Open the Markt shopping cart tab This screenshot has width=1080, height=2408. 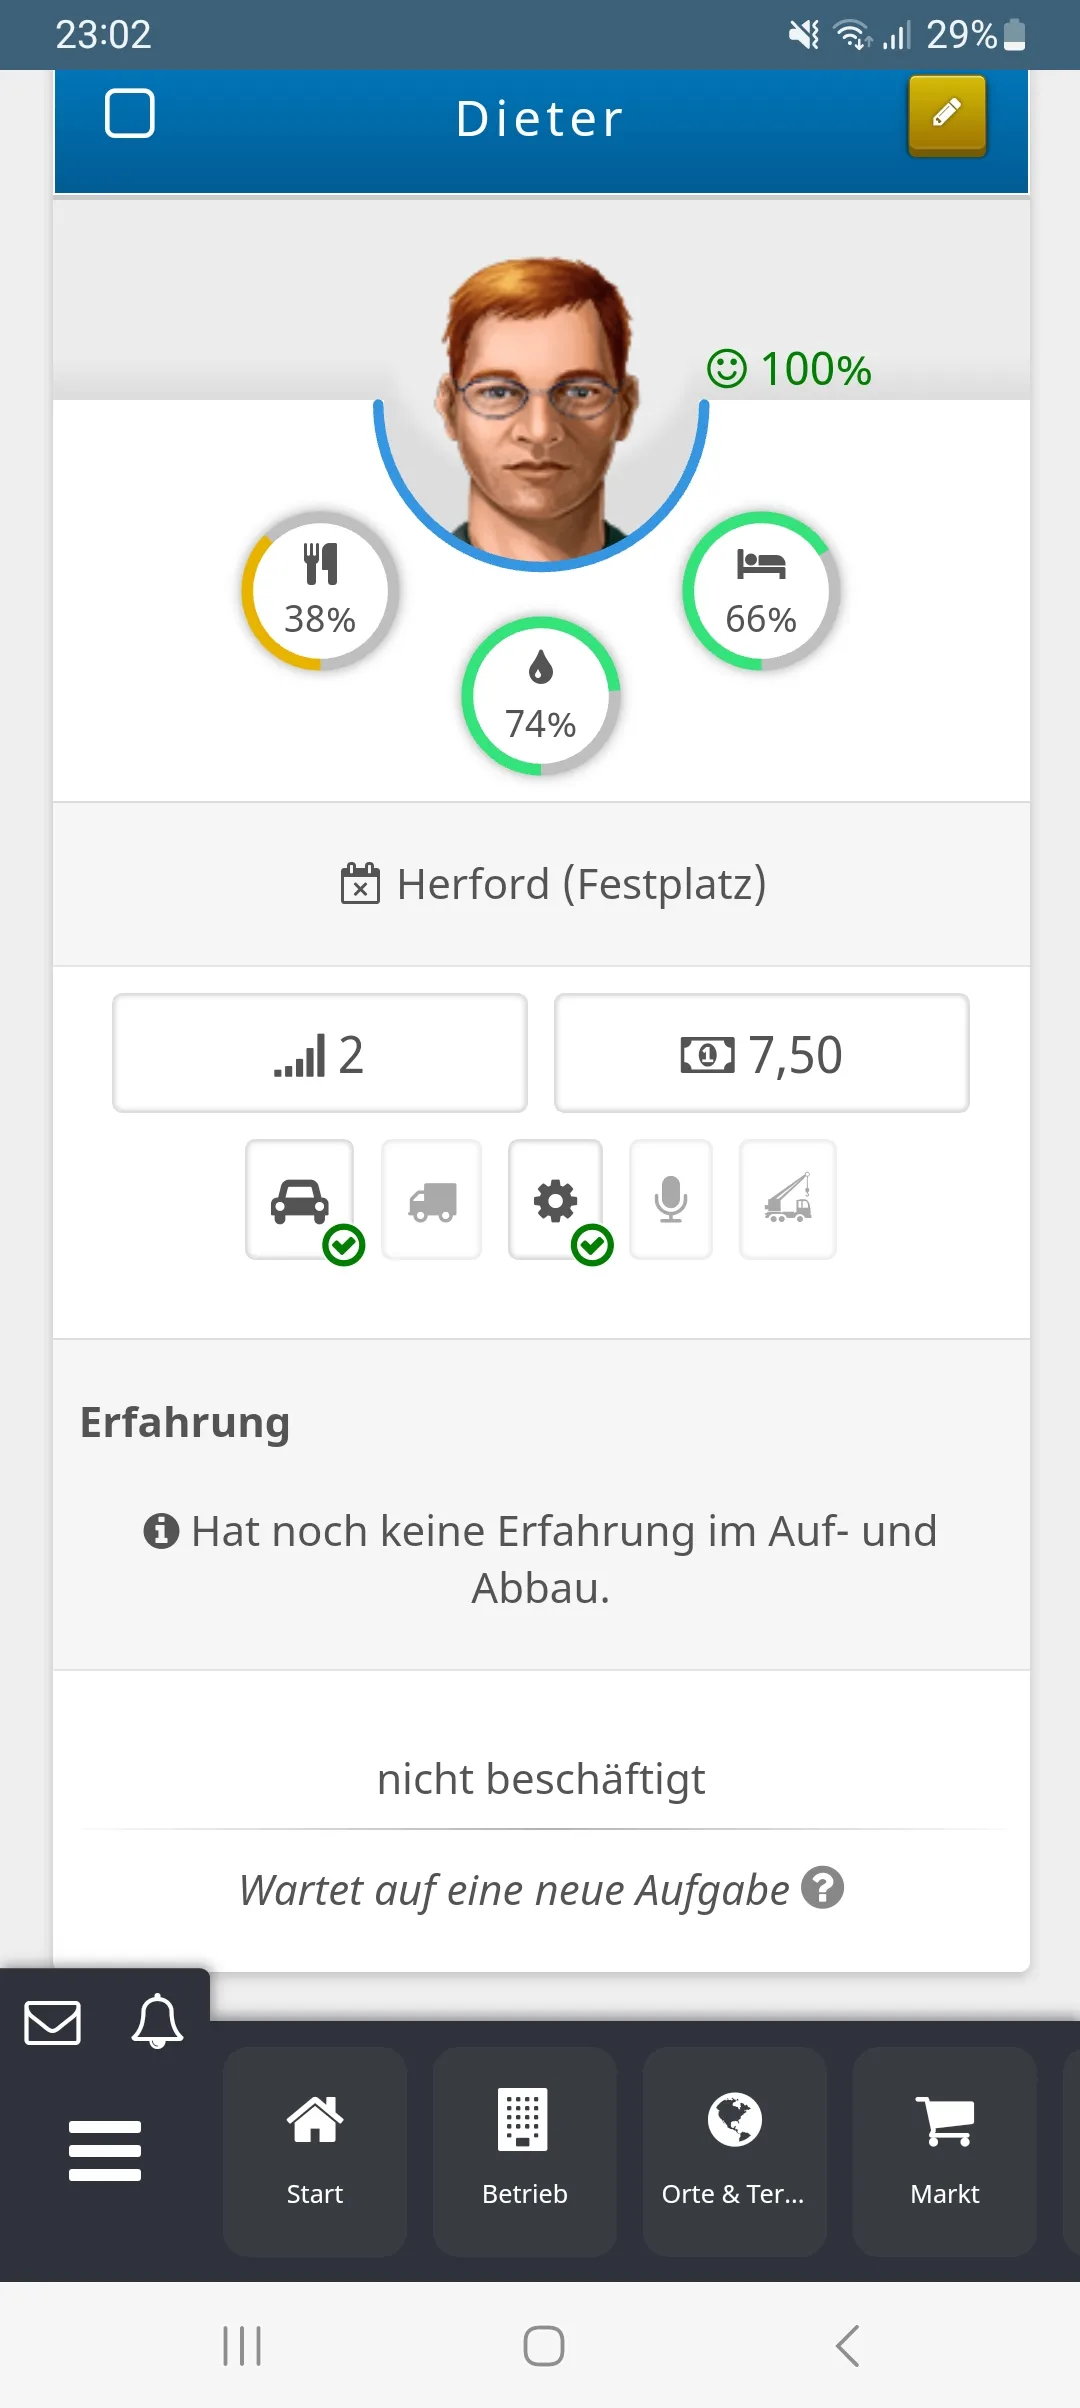[944, 2150]
